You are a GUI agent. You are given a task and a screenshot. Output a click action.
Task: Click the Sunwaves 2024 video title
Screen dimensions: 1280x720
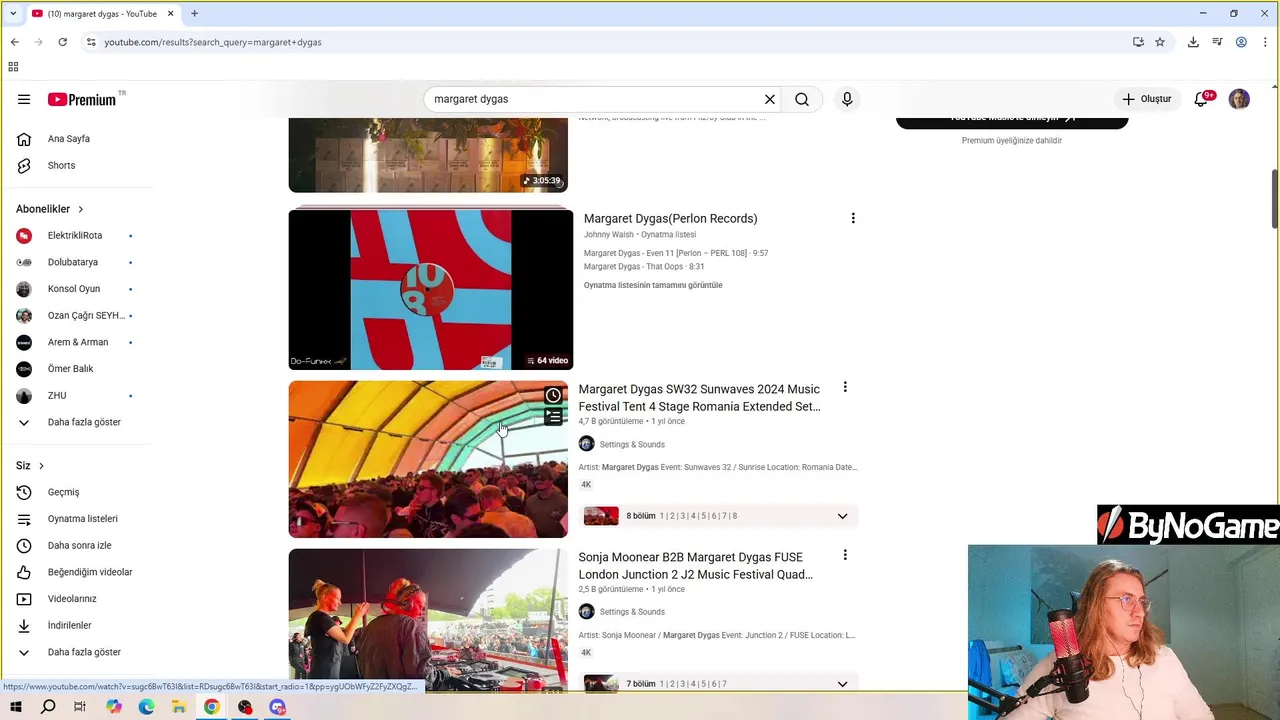pyautogui.click(x=699, y=398)
